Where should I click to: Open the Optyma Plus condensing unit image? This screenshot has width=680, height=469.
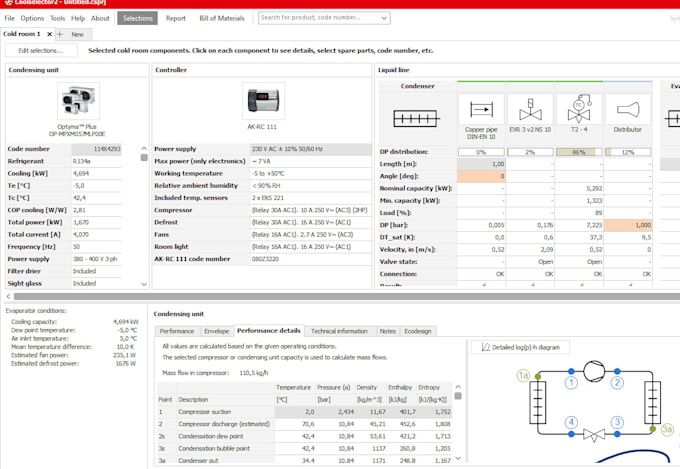(x=78, y=101)
